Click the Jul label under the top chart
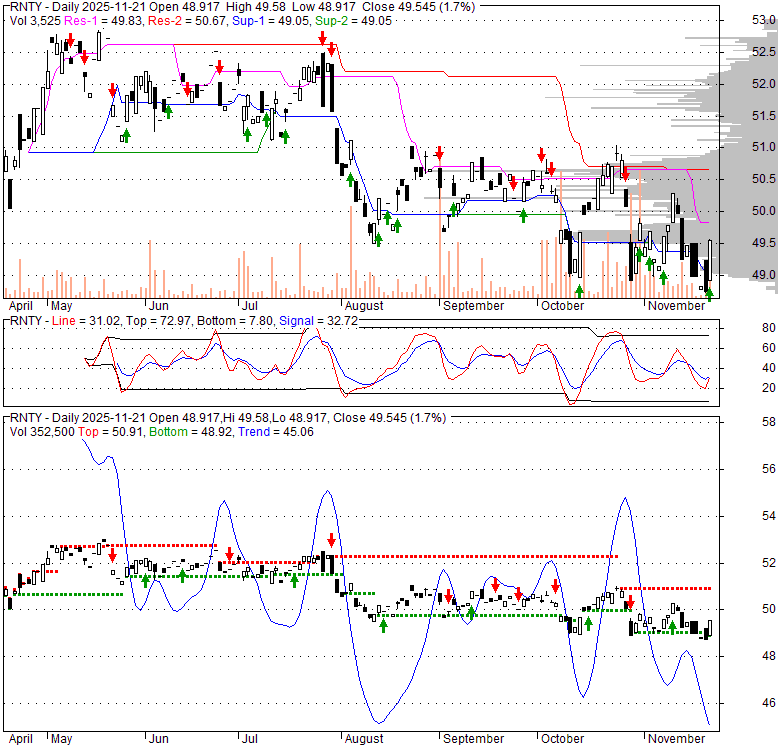Viewport: 780px width, 745px height. click(x=249, y=306)
